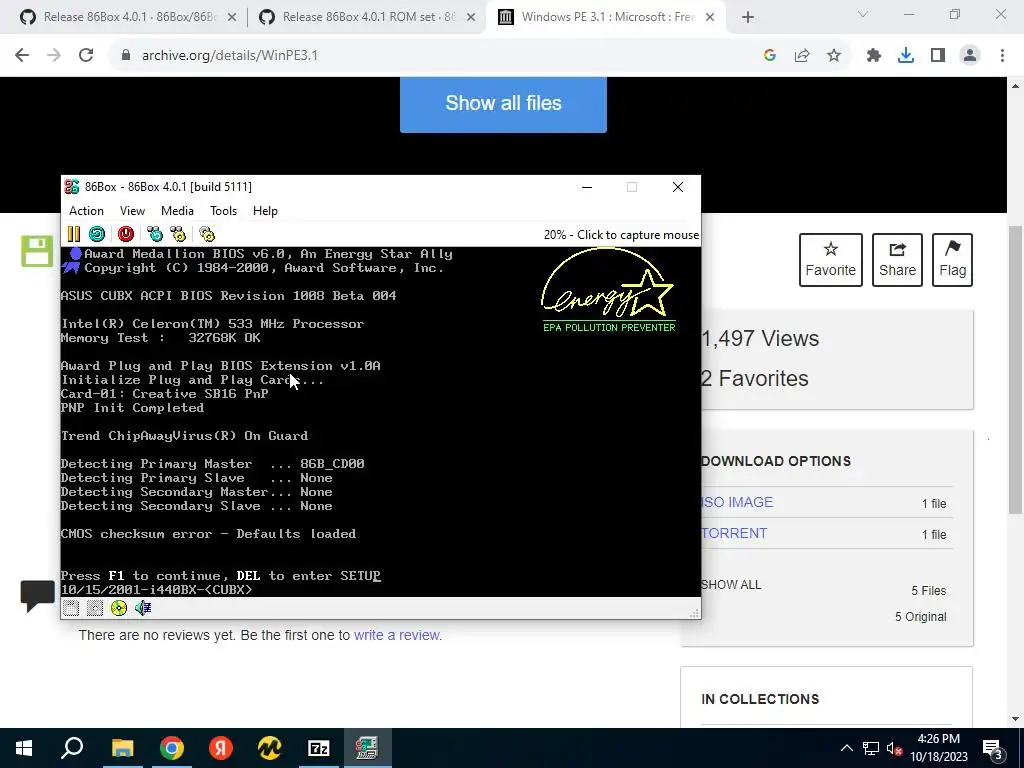Open the Tools menu in 86Box
Viewport: 1024px width, 768px height.
223,211
